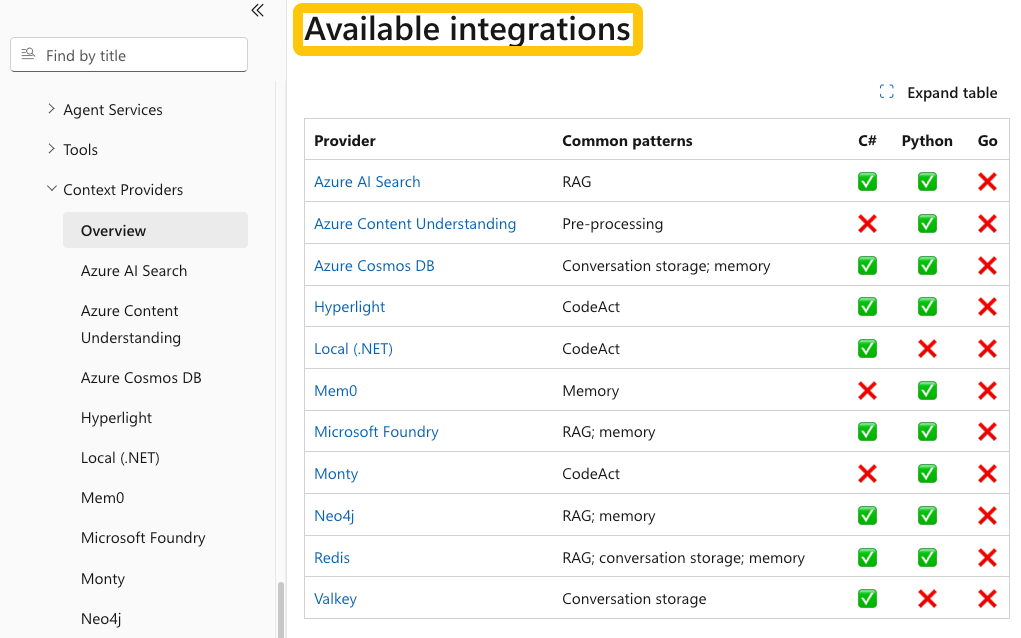Open Neo4j in the sidebar
Screen dimensions: 1021x638
coord(101,618)
